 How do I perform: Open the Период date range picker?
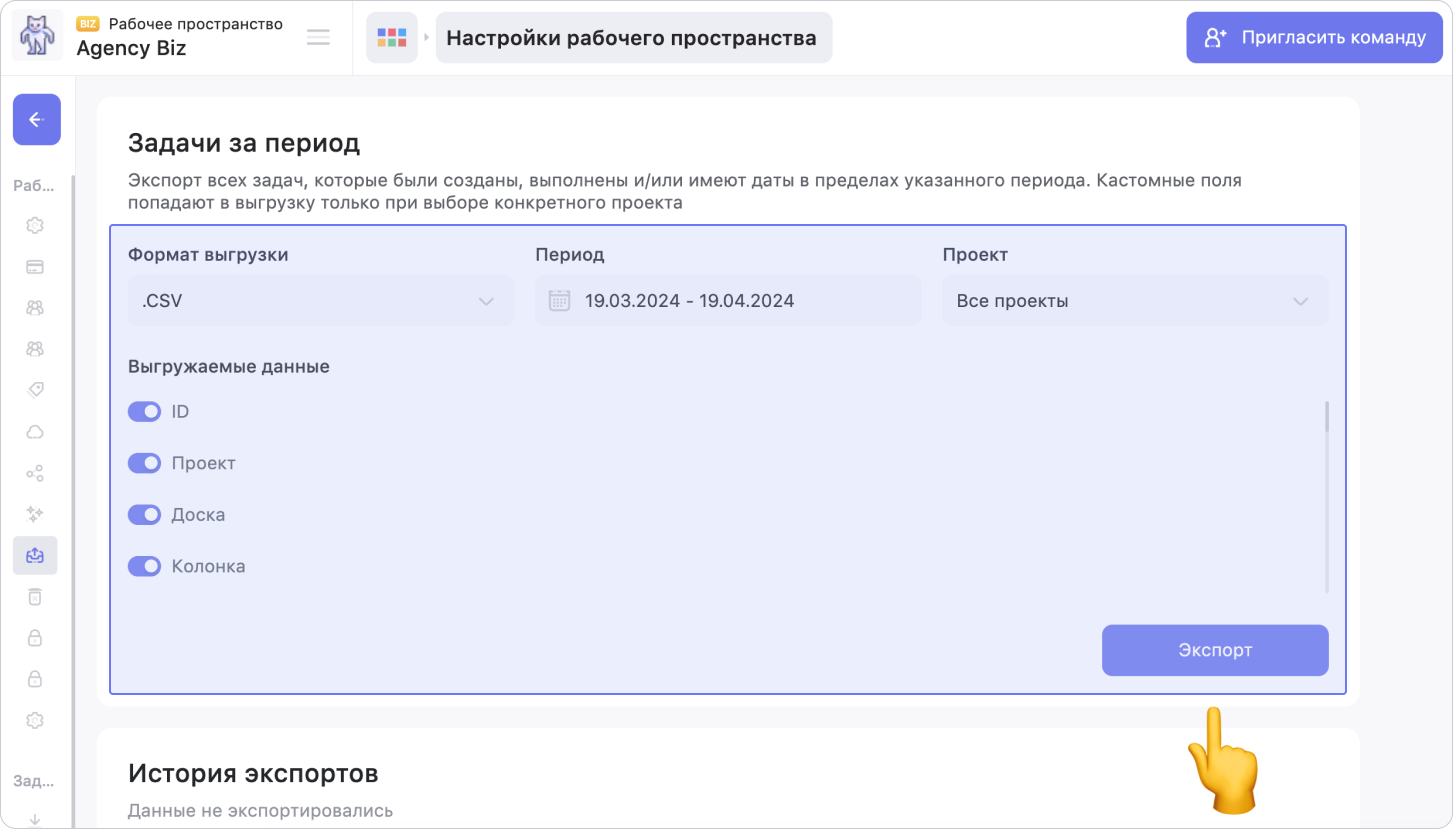tap(727, 301)
